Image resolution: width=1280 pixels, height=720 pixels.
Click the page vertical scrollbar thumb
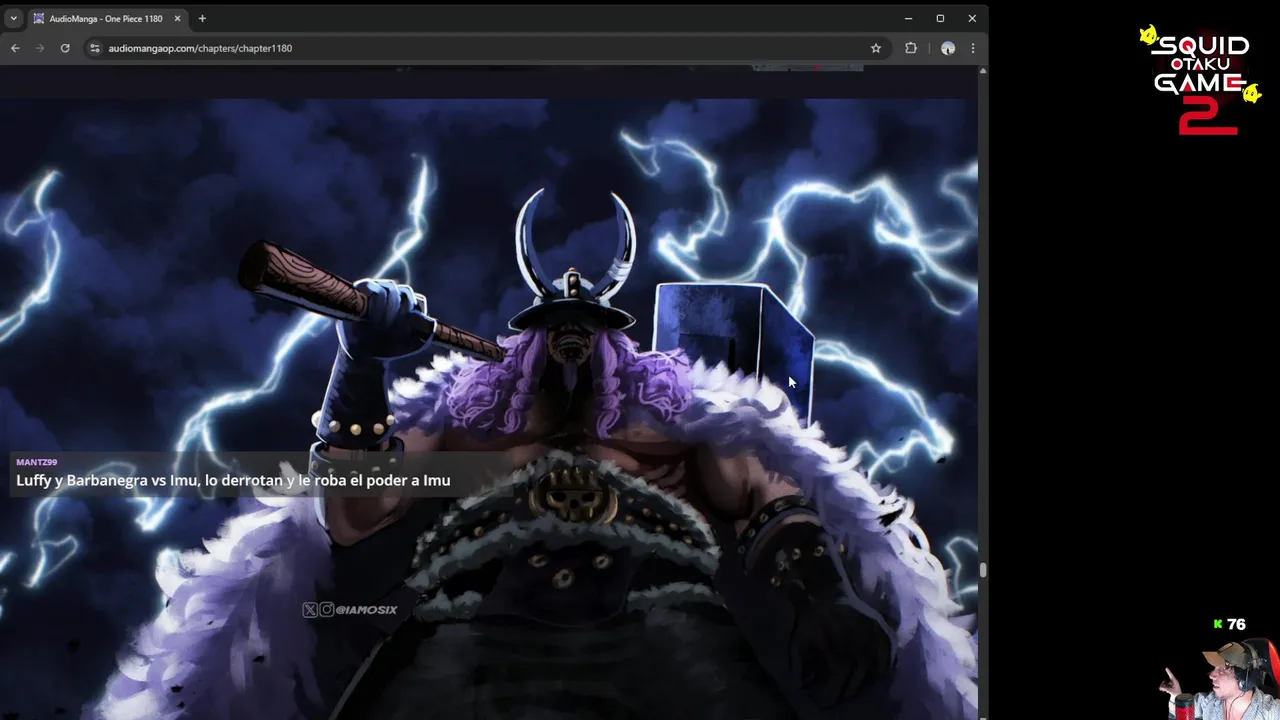[983, 570]
